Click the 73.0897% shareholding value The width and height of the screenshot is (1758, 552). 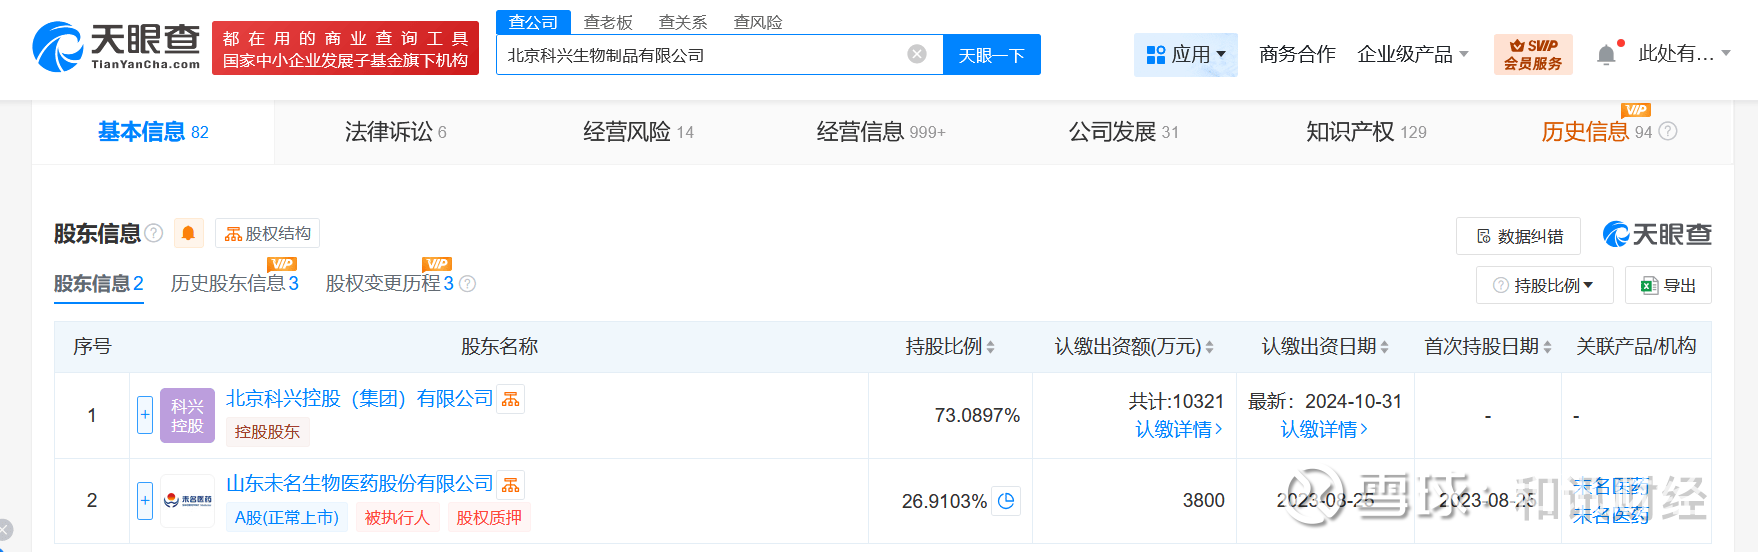[977, 415]
